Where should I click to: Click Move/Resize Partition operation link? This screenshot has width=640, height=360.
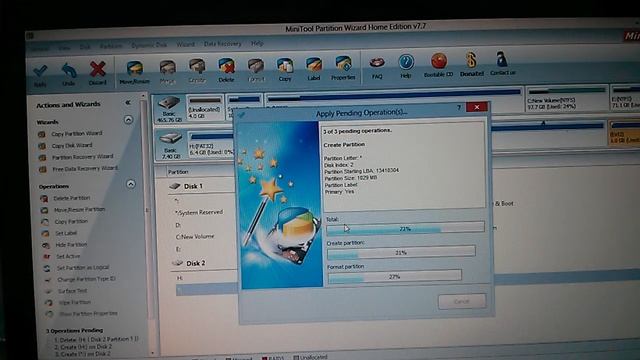click(80, 209)
